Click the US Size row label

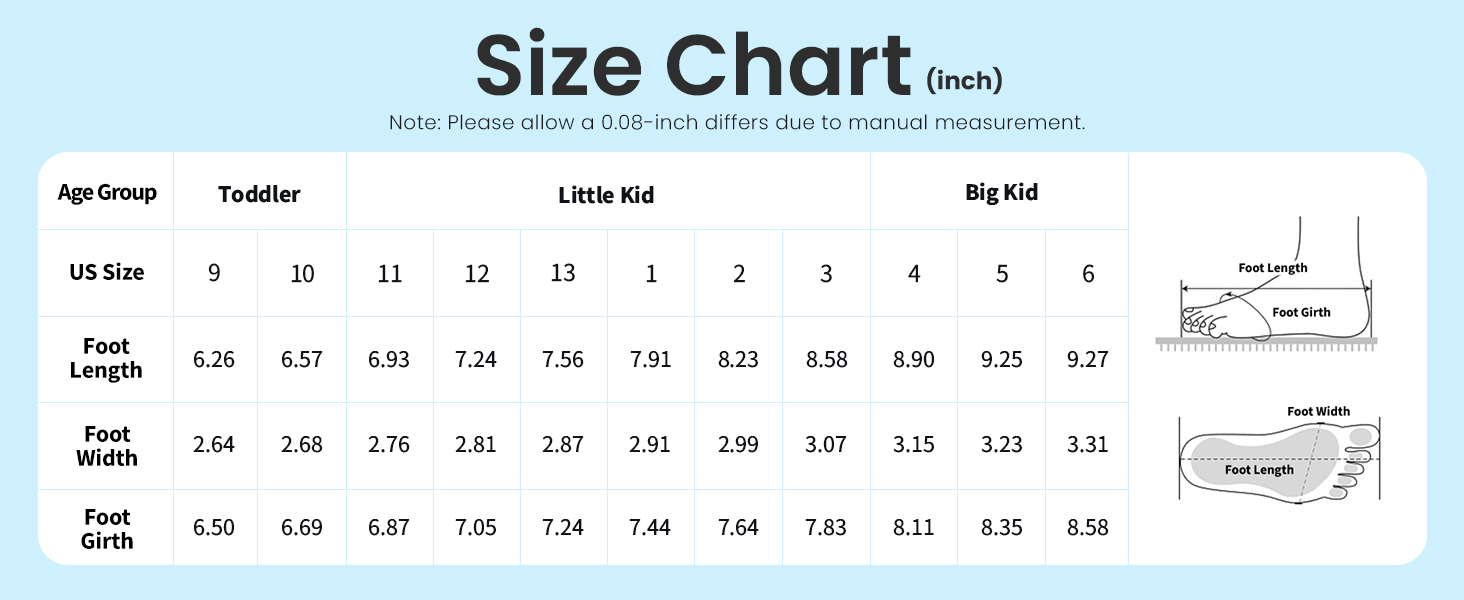pos(106,272)
